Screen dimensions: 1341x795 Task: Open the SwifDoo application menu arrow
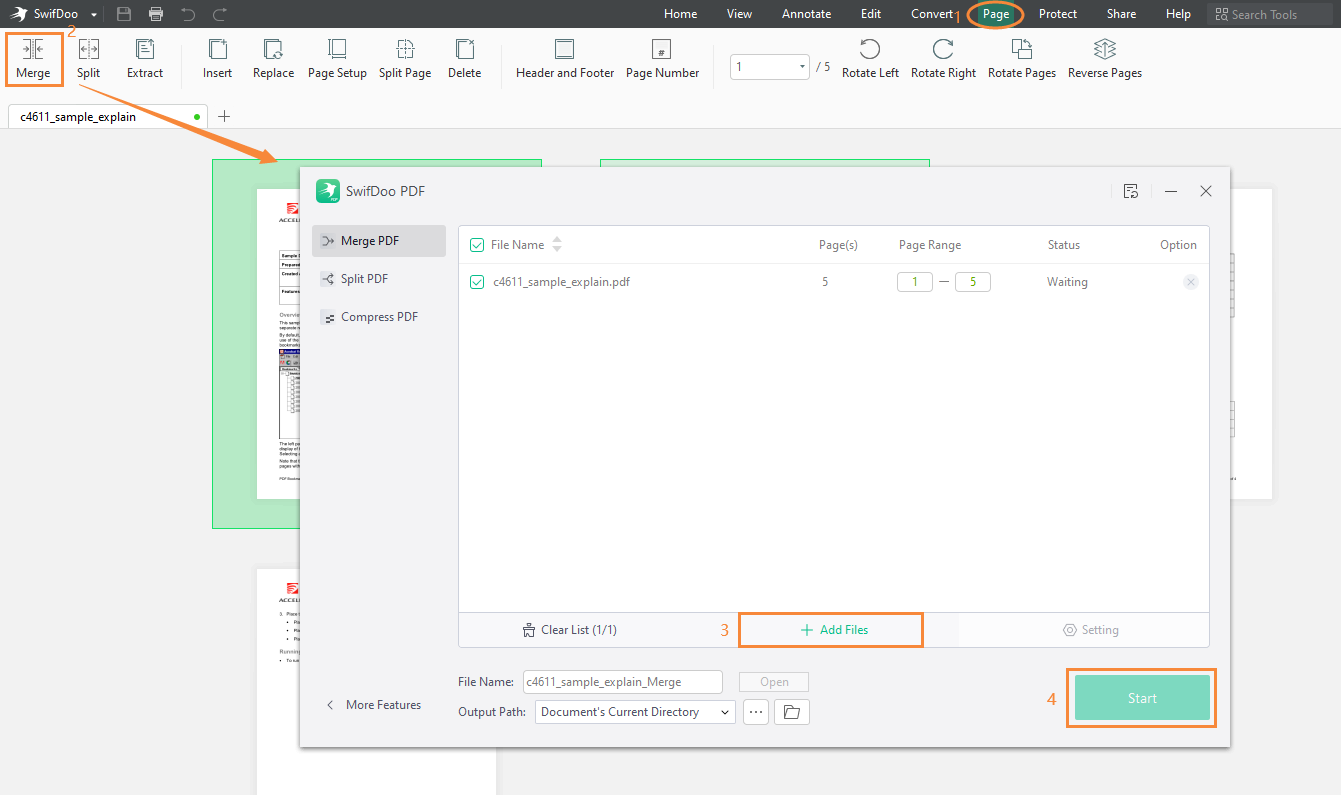pyautogui.click(x=94, y=15)
